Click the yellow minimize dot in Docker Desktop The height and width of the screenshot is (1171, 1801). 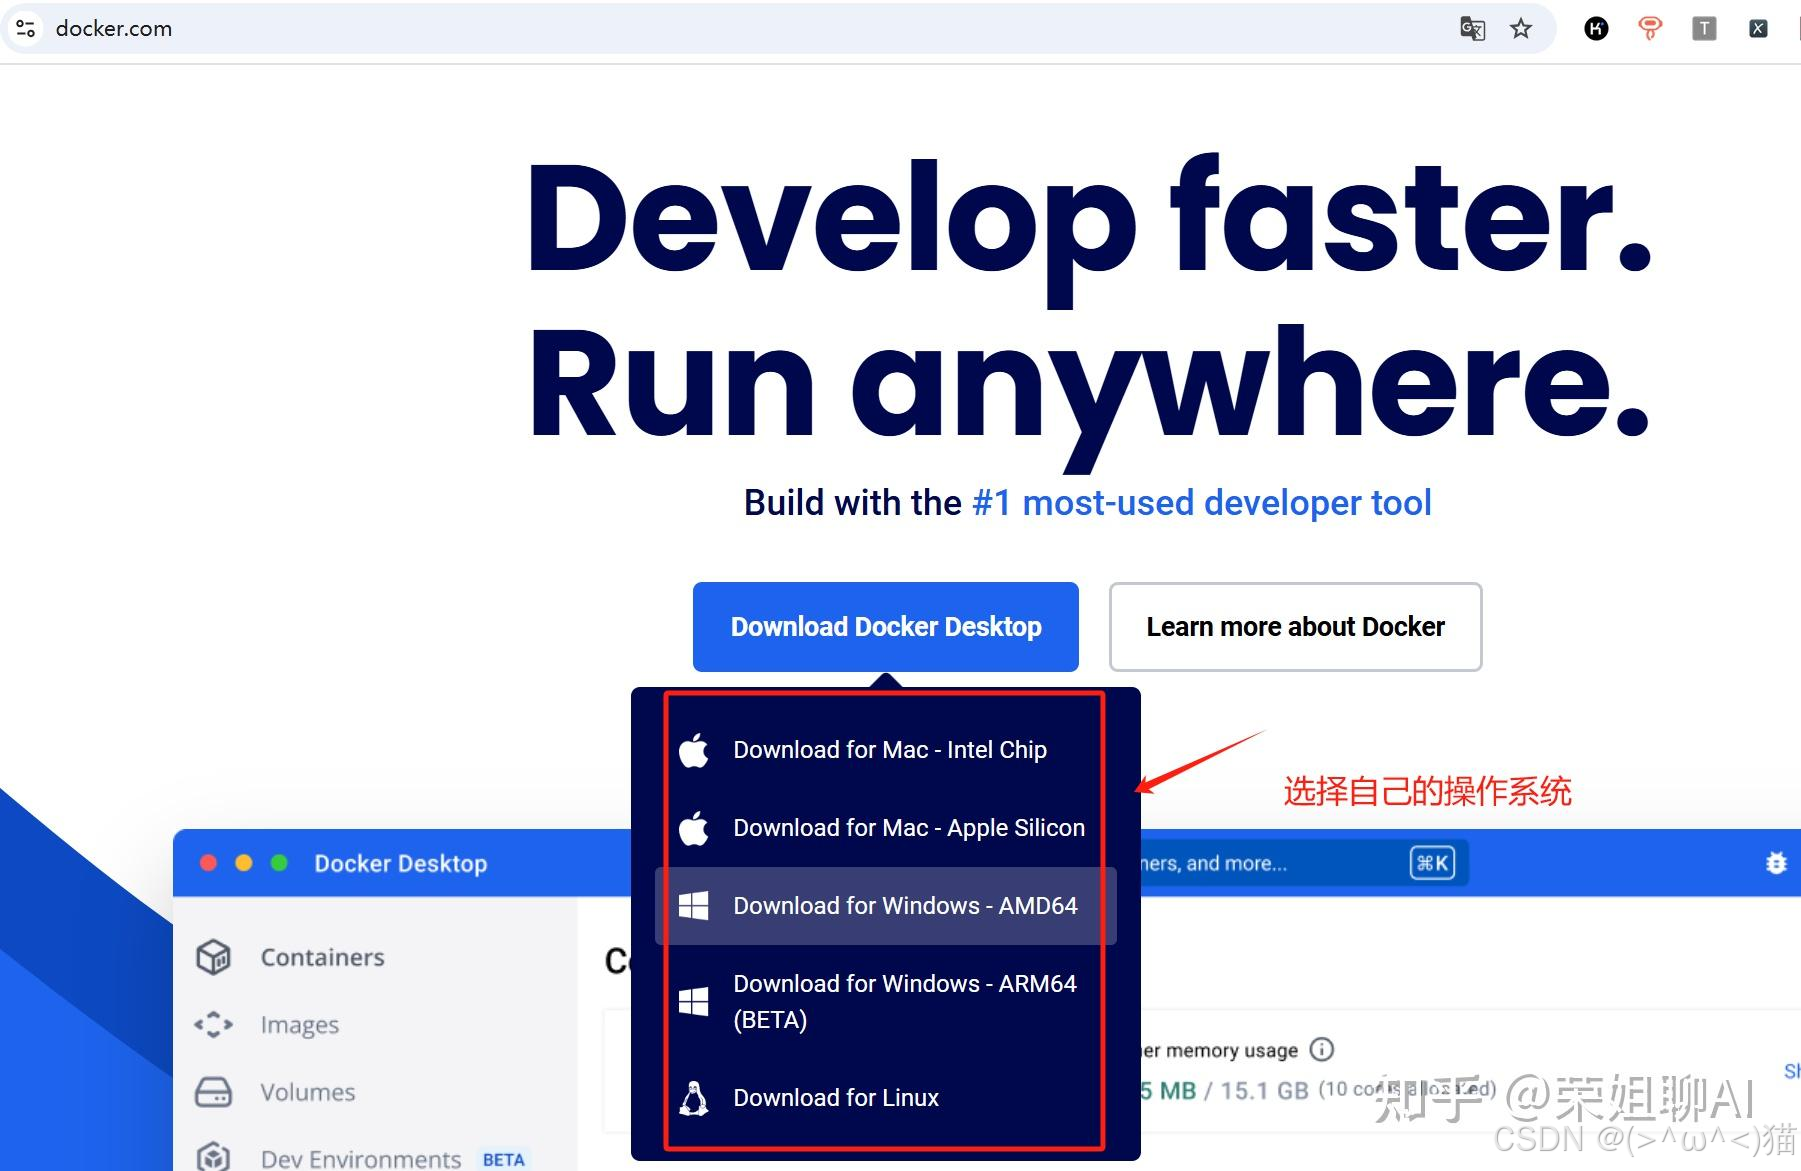coord(244,862)
